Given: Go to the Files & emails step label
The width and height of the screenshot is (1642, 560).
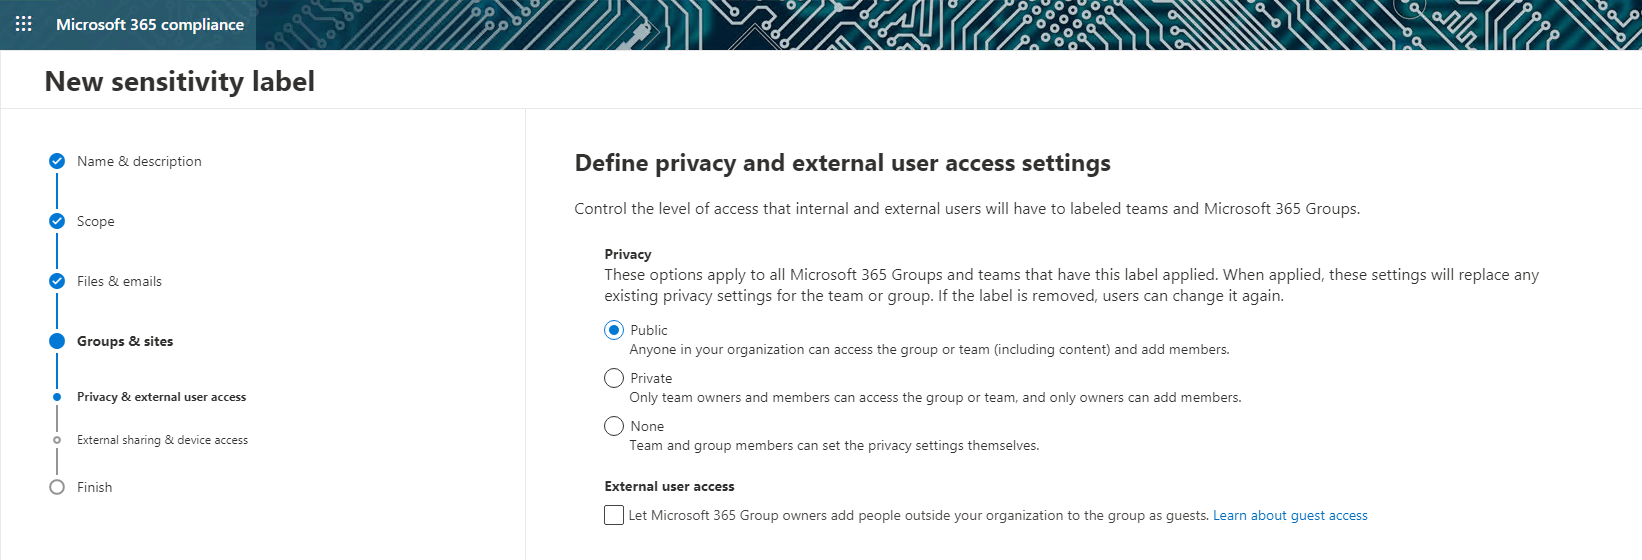Looking at the screenshot, I should (119, 281).
